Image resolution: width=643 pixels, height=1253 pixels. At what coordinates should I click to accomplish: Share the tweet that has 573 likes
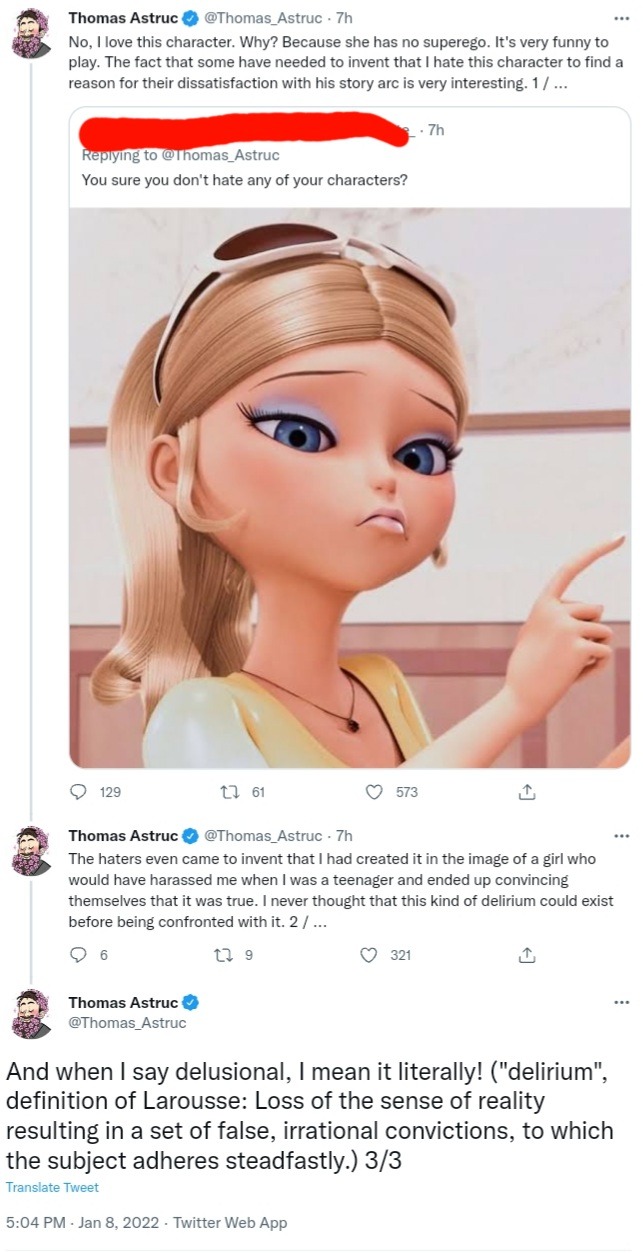tap(526, 792)
